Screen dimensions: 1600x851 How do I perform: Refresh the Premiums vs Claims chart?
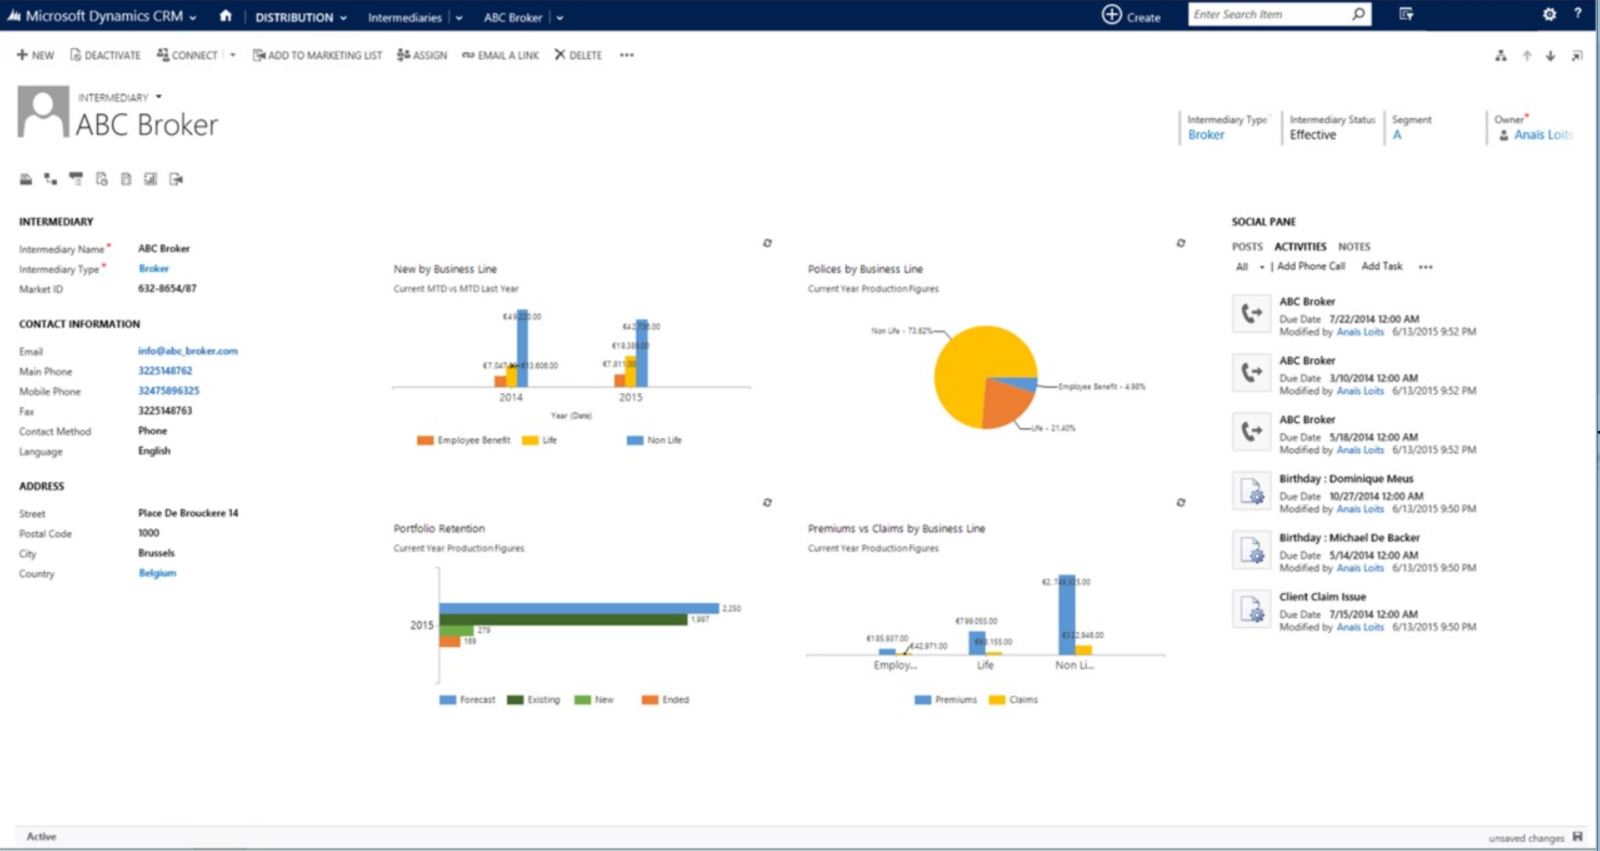click(x=1181, y=503)
